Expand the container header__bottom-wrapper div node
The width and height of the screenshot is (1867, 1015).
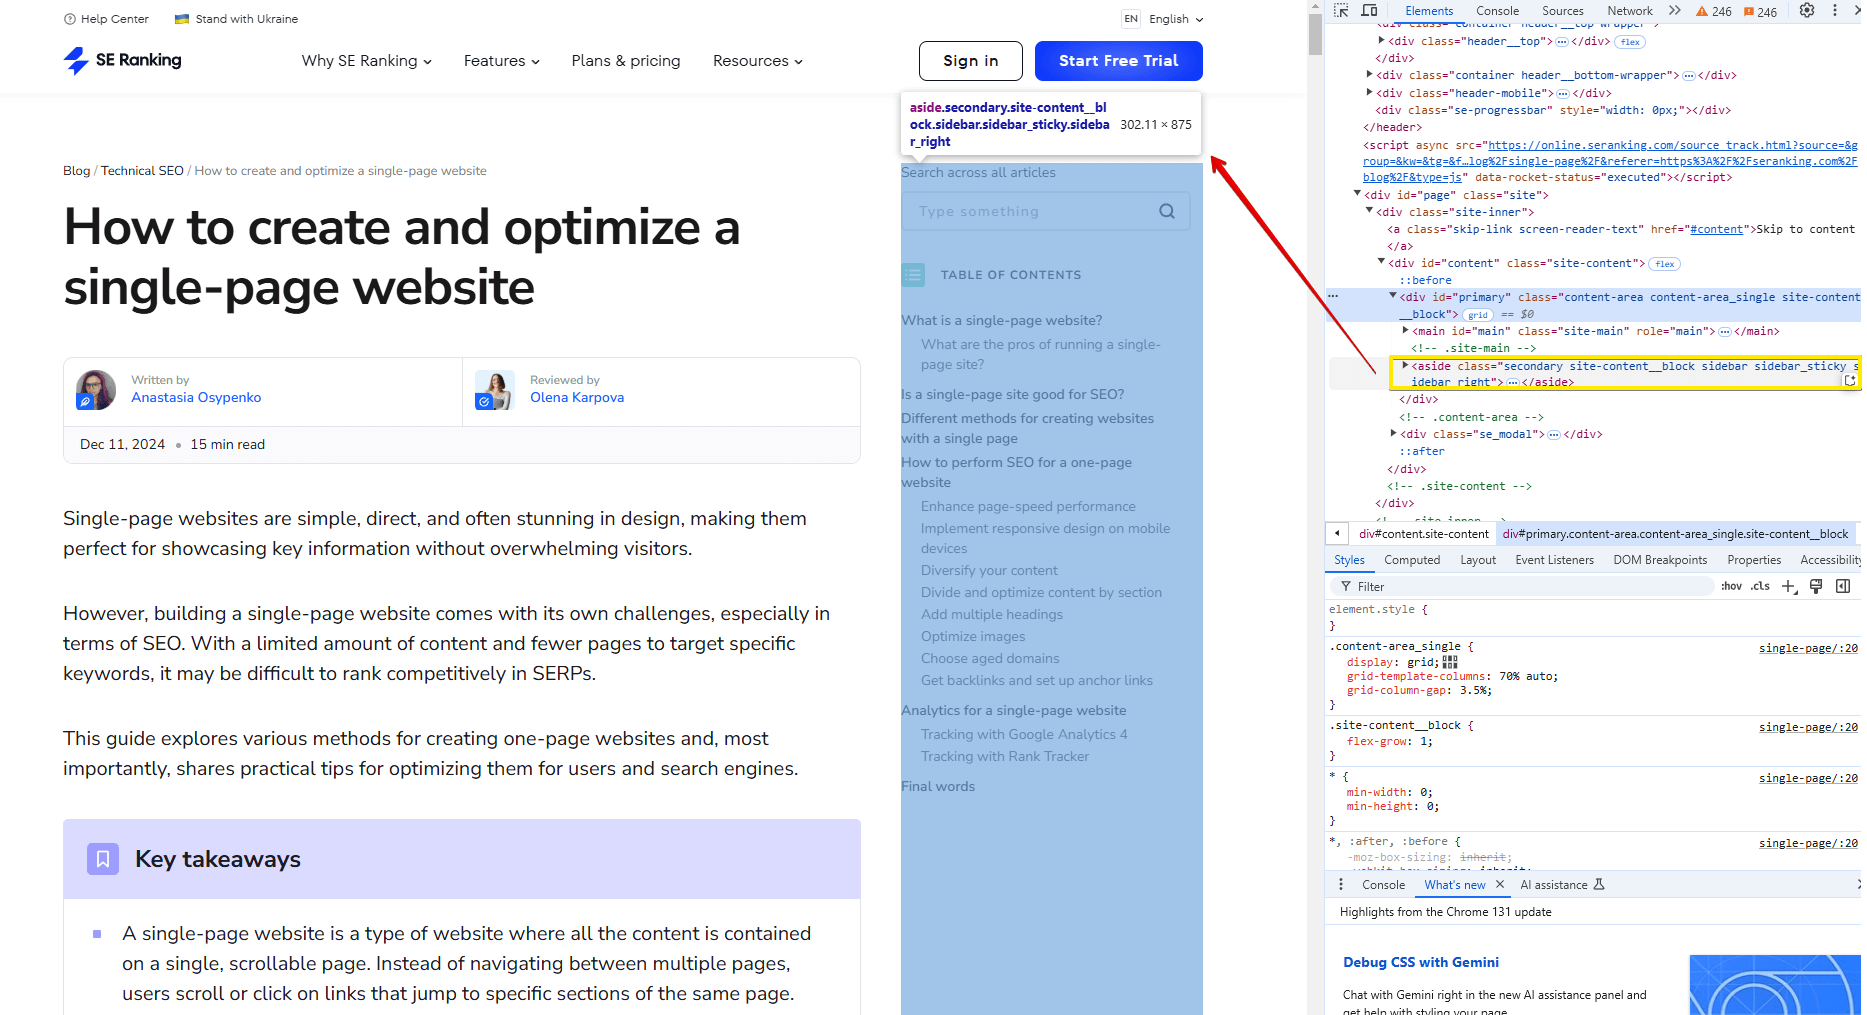[x=1369, y=74]
